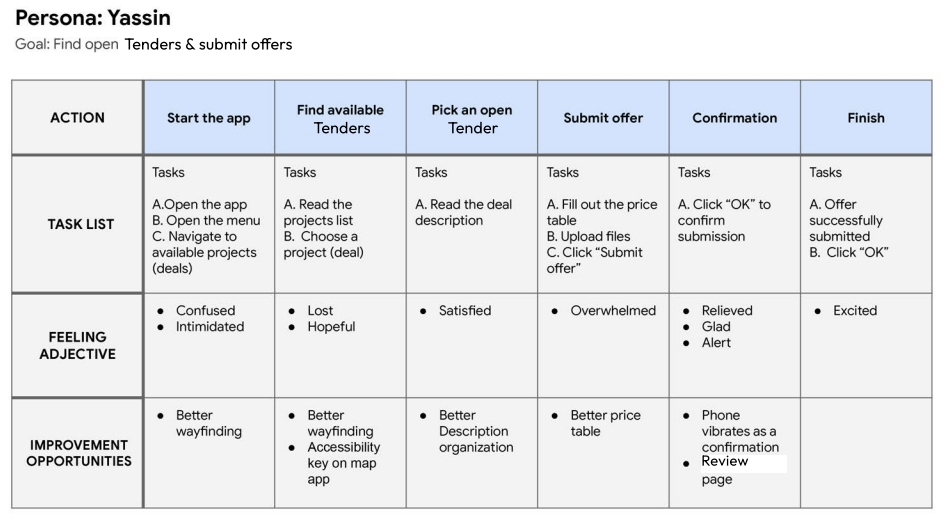Click the "Finish" column header
The height and width of the screenshot is (523, 944).
pyautogui.click(x=865, y=118)
